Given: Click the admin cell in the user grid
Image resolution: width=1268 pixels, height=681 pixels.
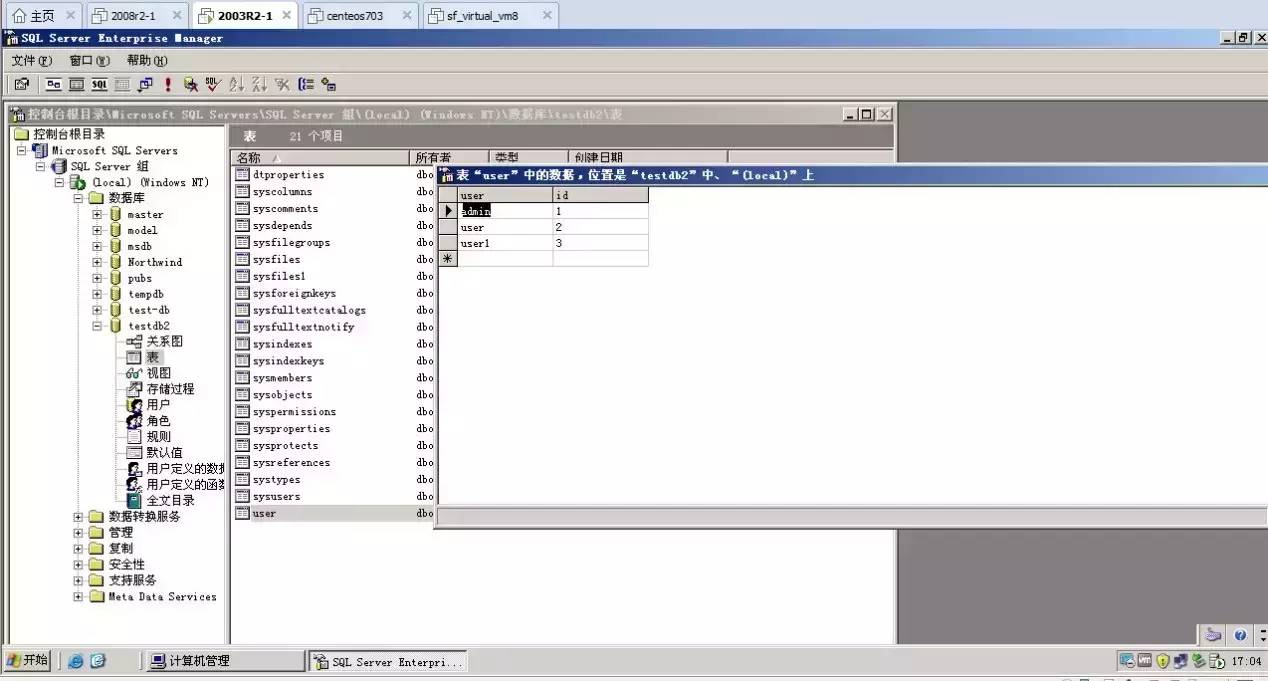Looking at the screenshot, I should [505, 211].
